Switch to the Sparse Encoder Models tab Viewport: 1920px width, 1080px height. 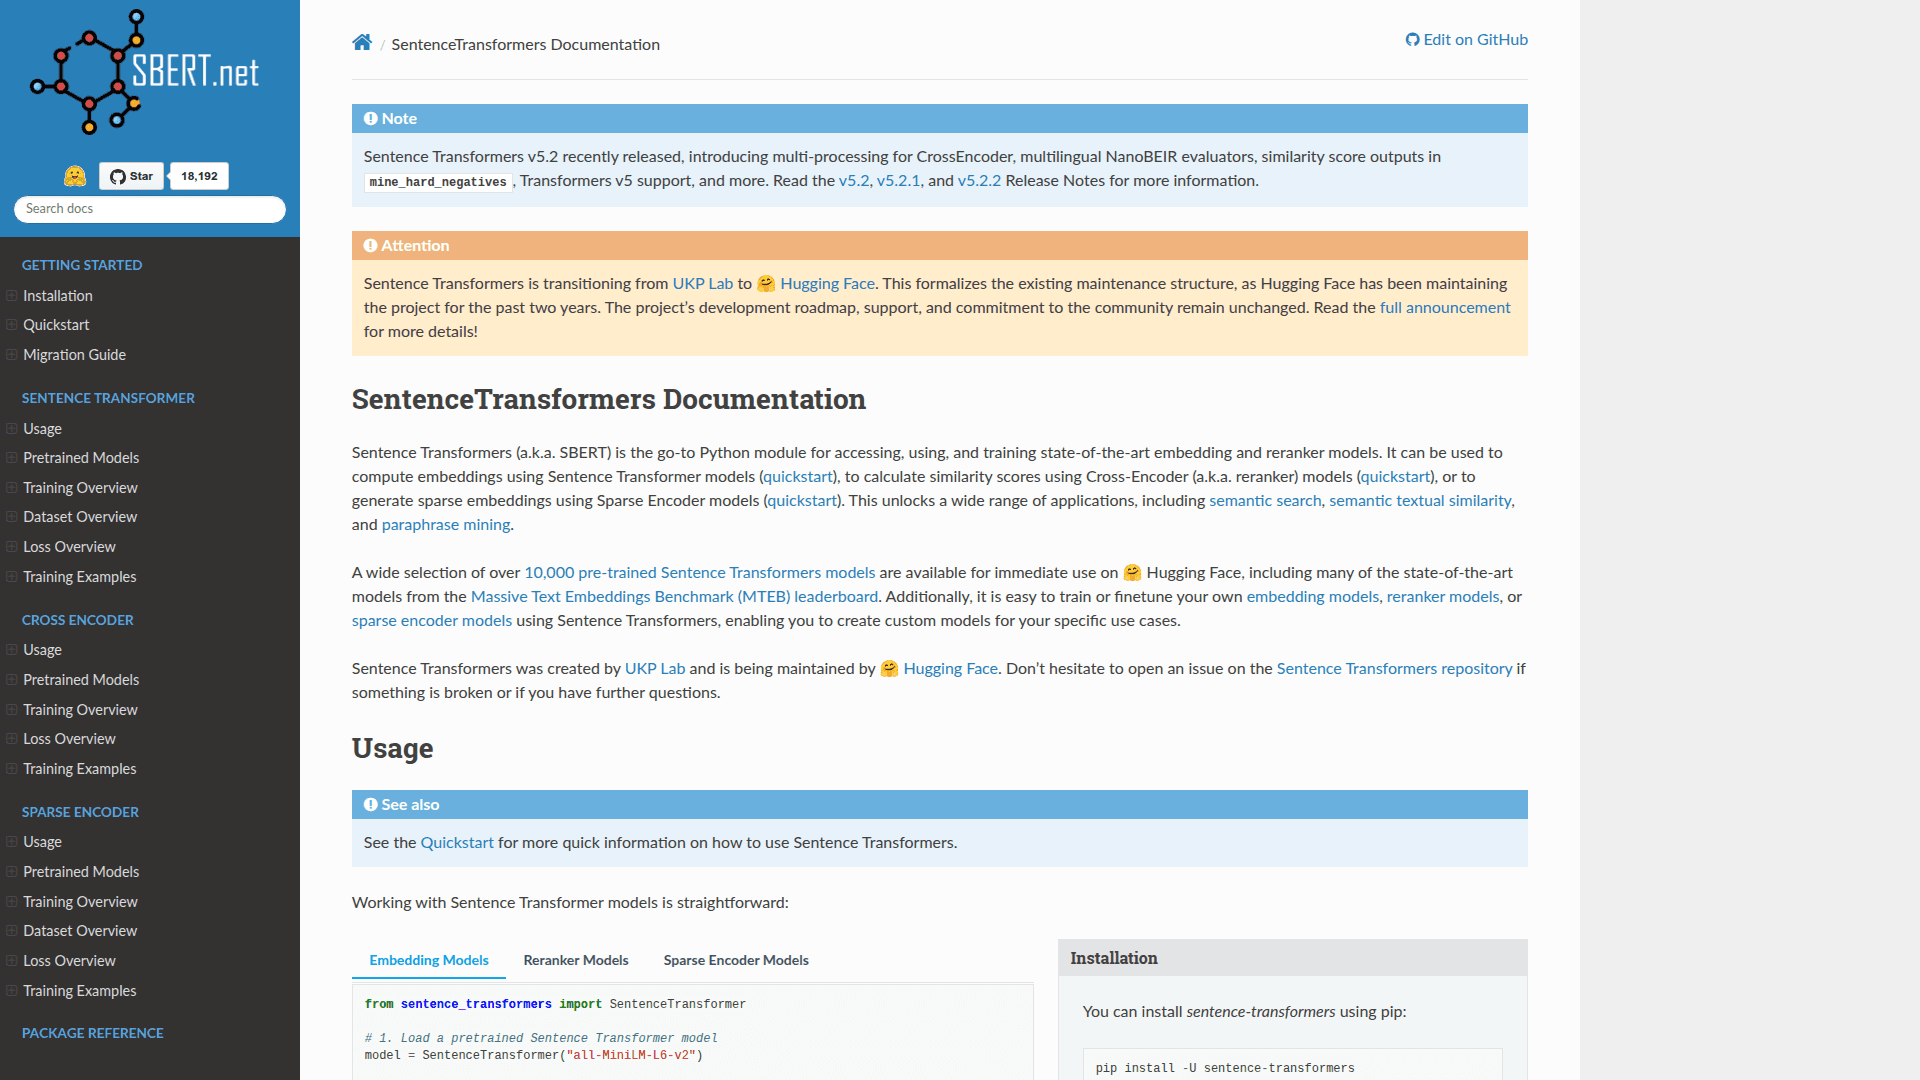pos(736,960)
